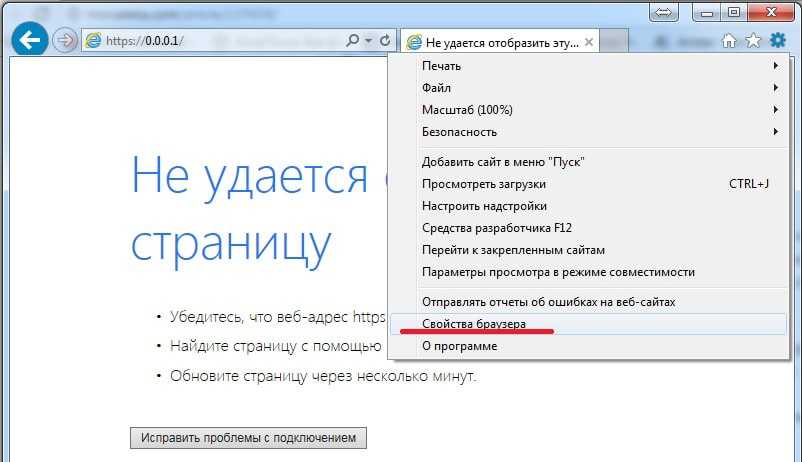The width and height of the screenshot is (802, 462).
Task: Click the Forward navigation arrow button
Action: click(x=64, y=41)
